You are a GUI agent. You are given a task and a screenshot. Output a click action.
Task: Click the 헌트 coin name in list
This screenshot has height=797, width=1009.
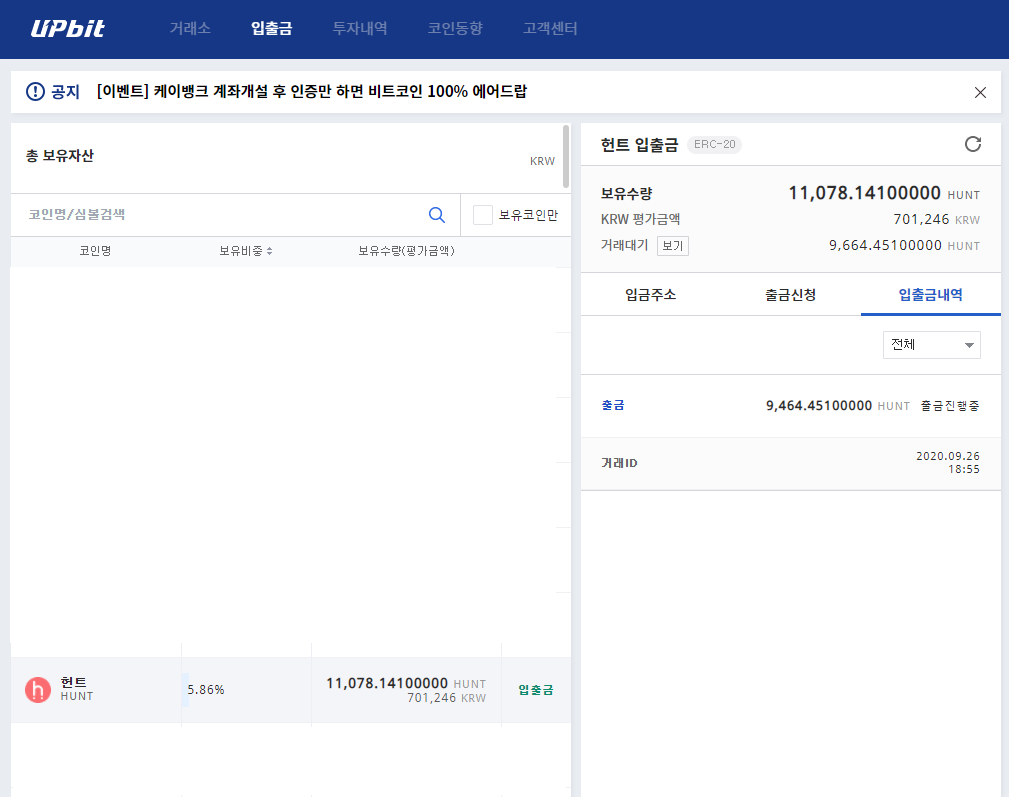[73, 682]
